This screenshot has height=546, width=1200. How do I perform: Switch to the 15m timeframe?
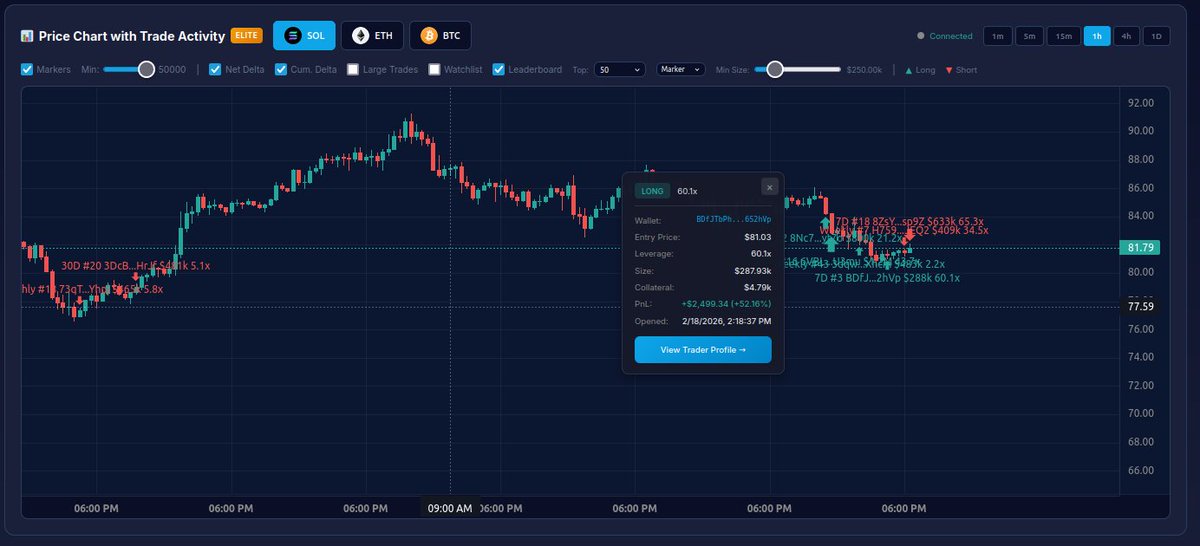click(1064, 36)
